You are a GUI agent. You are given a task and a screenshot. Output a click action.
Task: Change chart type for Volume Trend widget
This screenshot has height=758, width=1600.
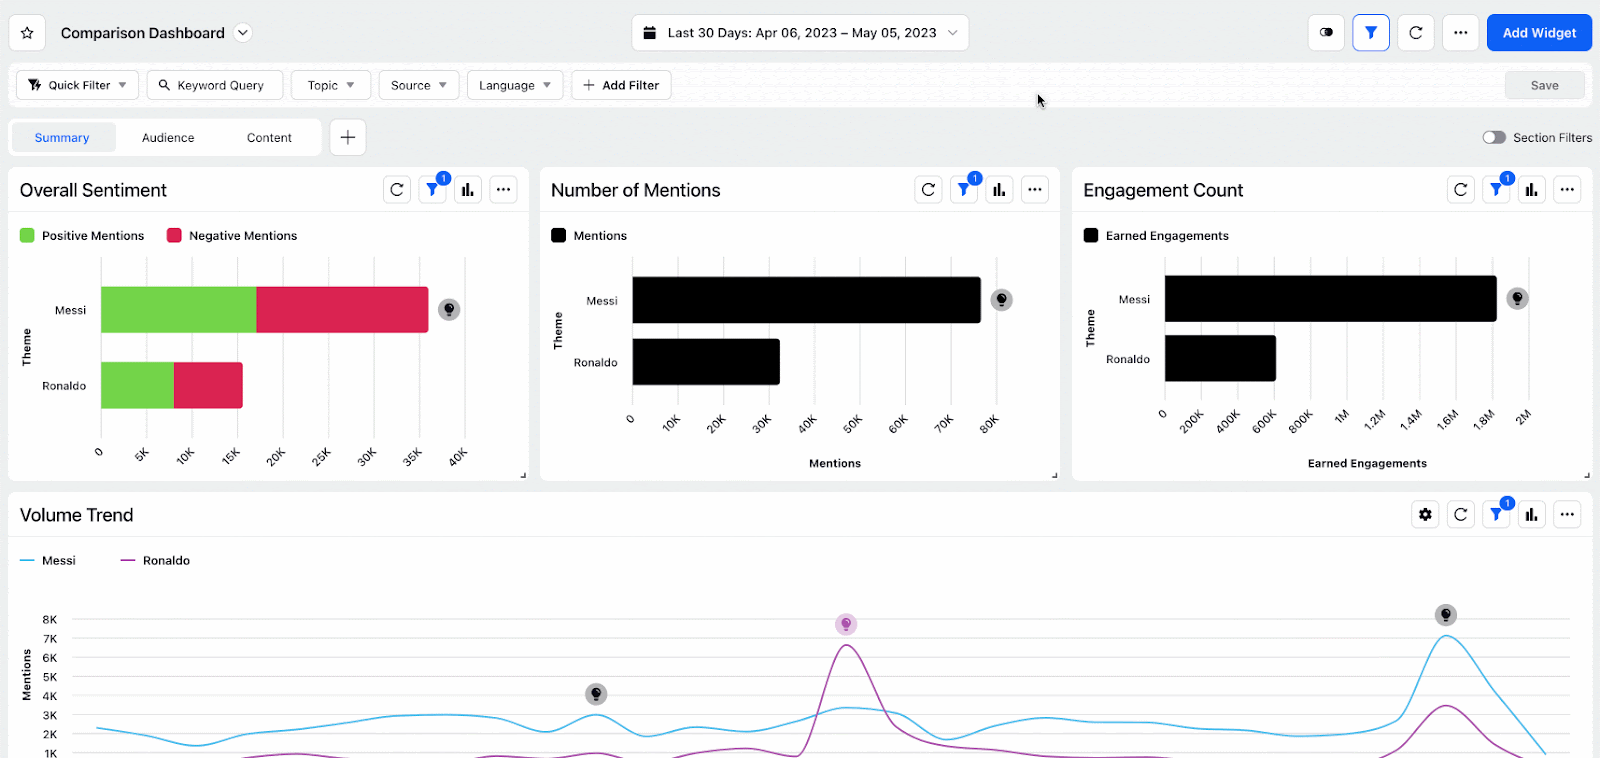pyautogui.click(x=1531, y=515)
